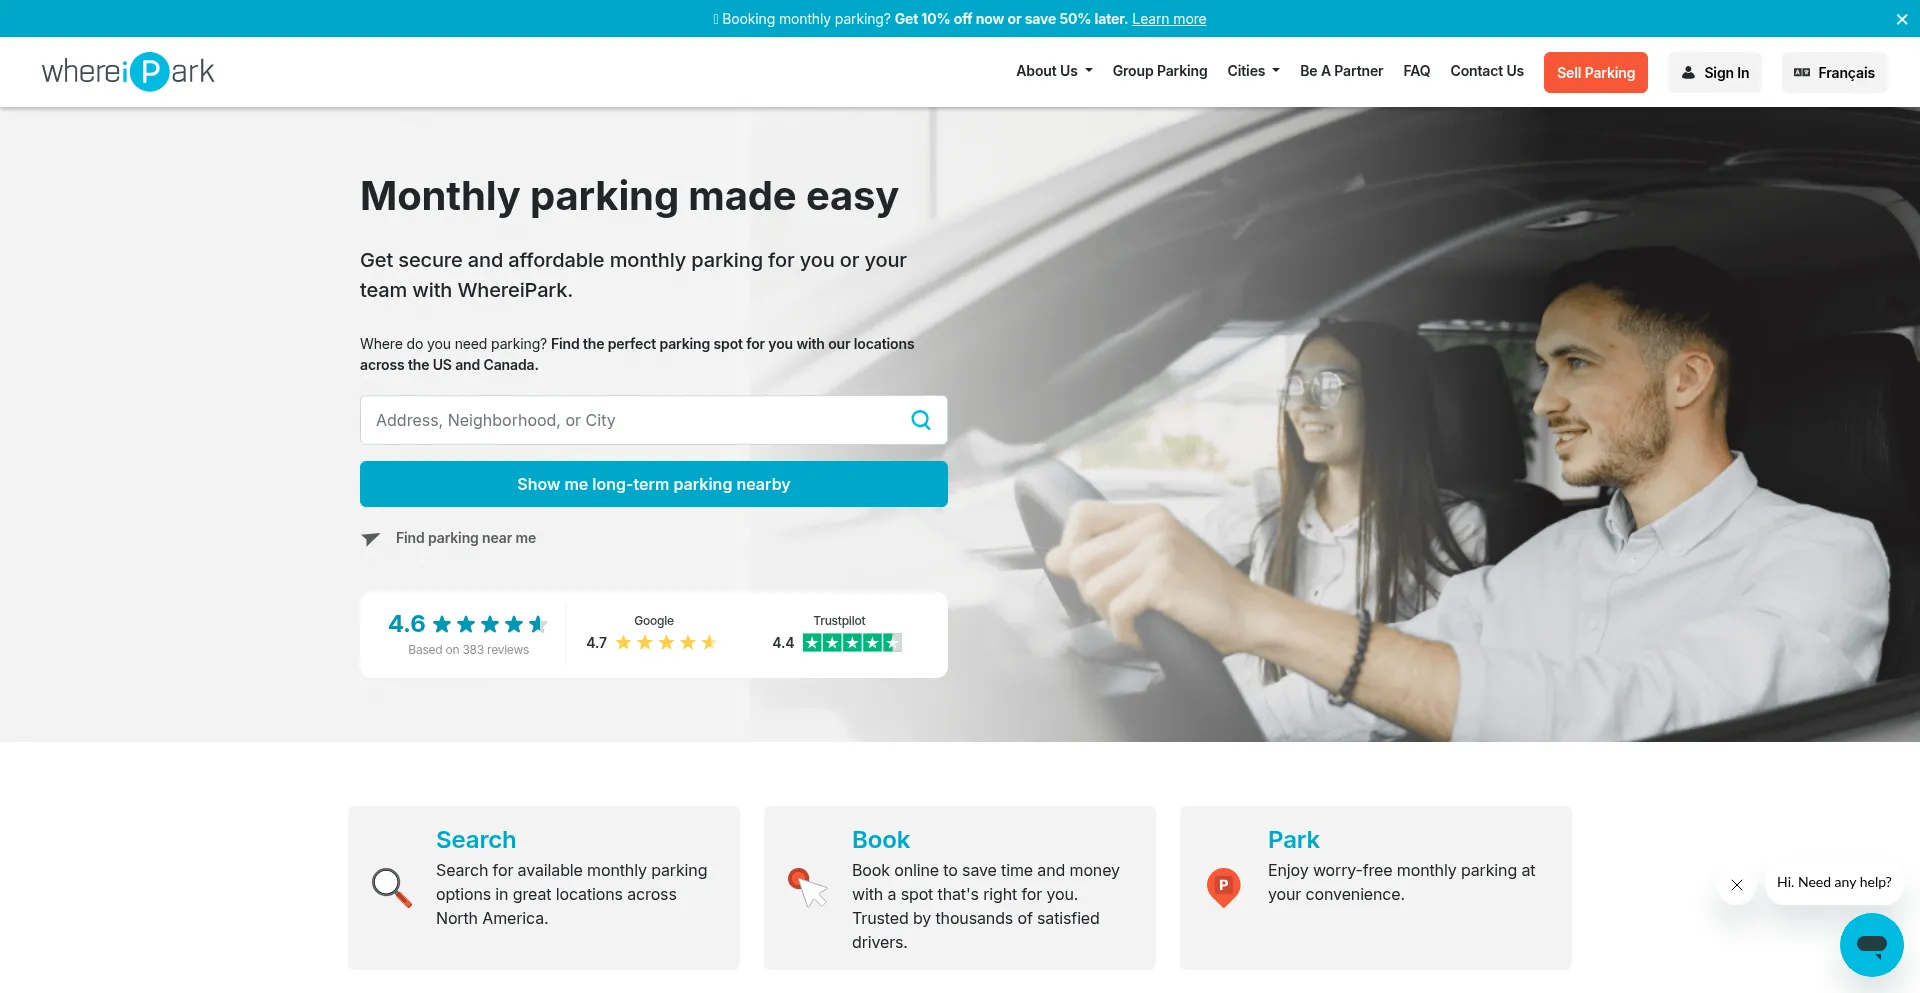The image size is (1920, 993).
Task: Open Group Parking menu item
Action: coord(1160,71)
